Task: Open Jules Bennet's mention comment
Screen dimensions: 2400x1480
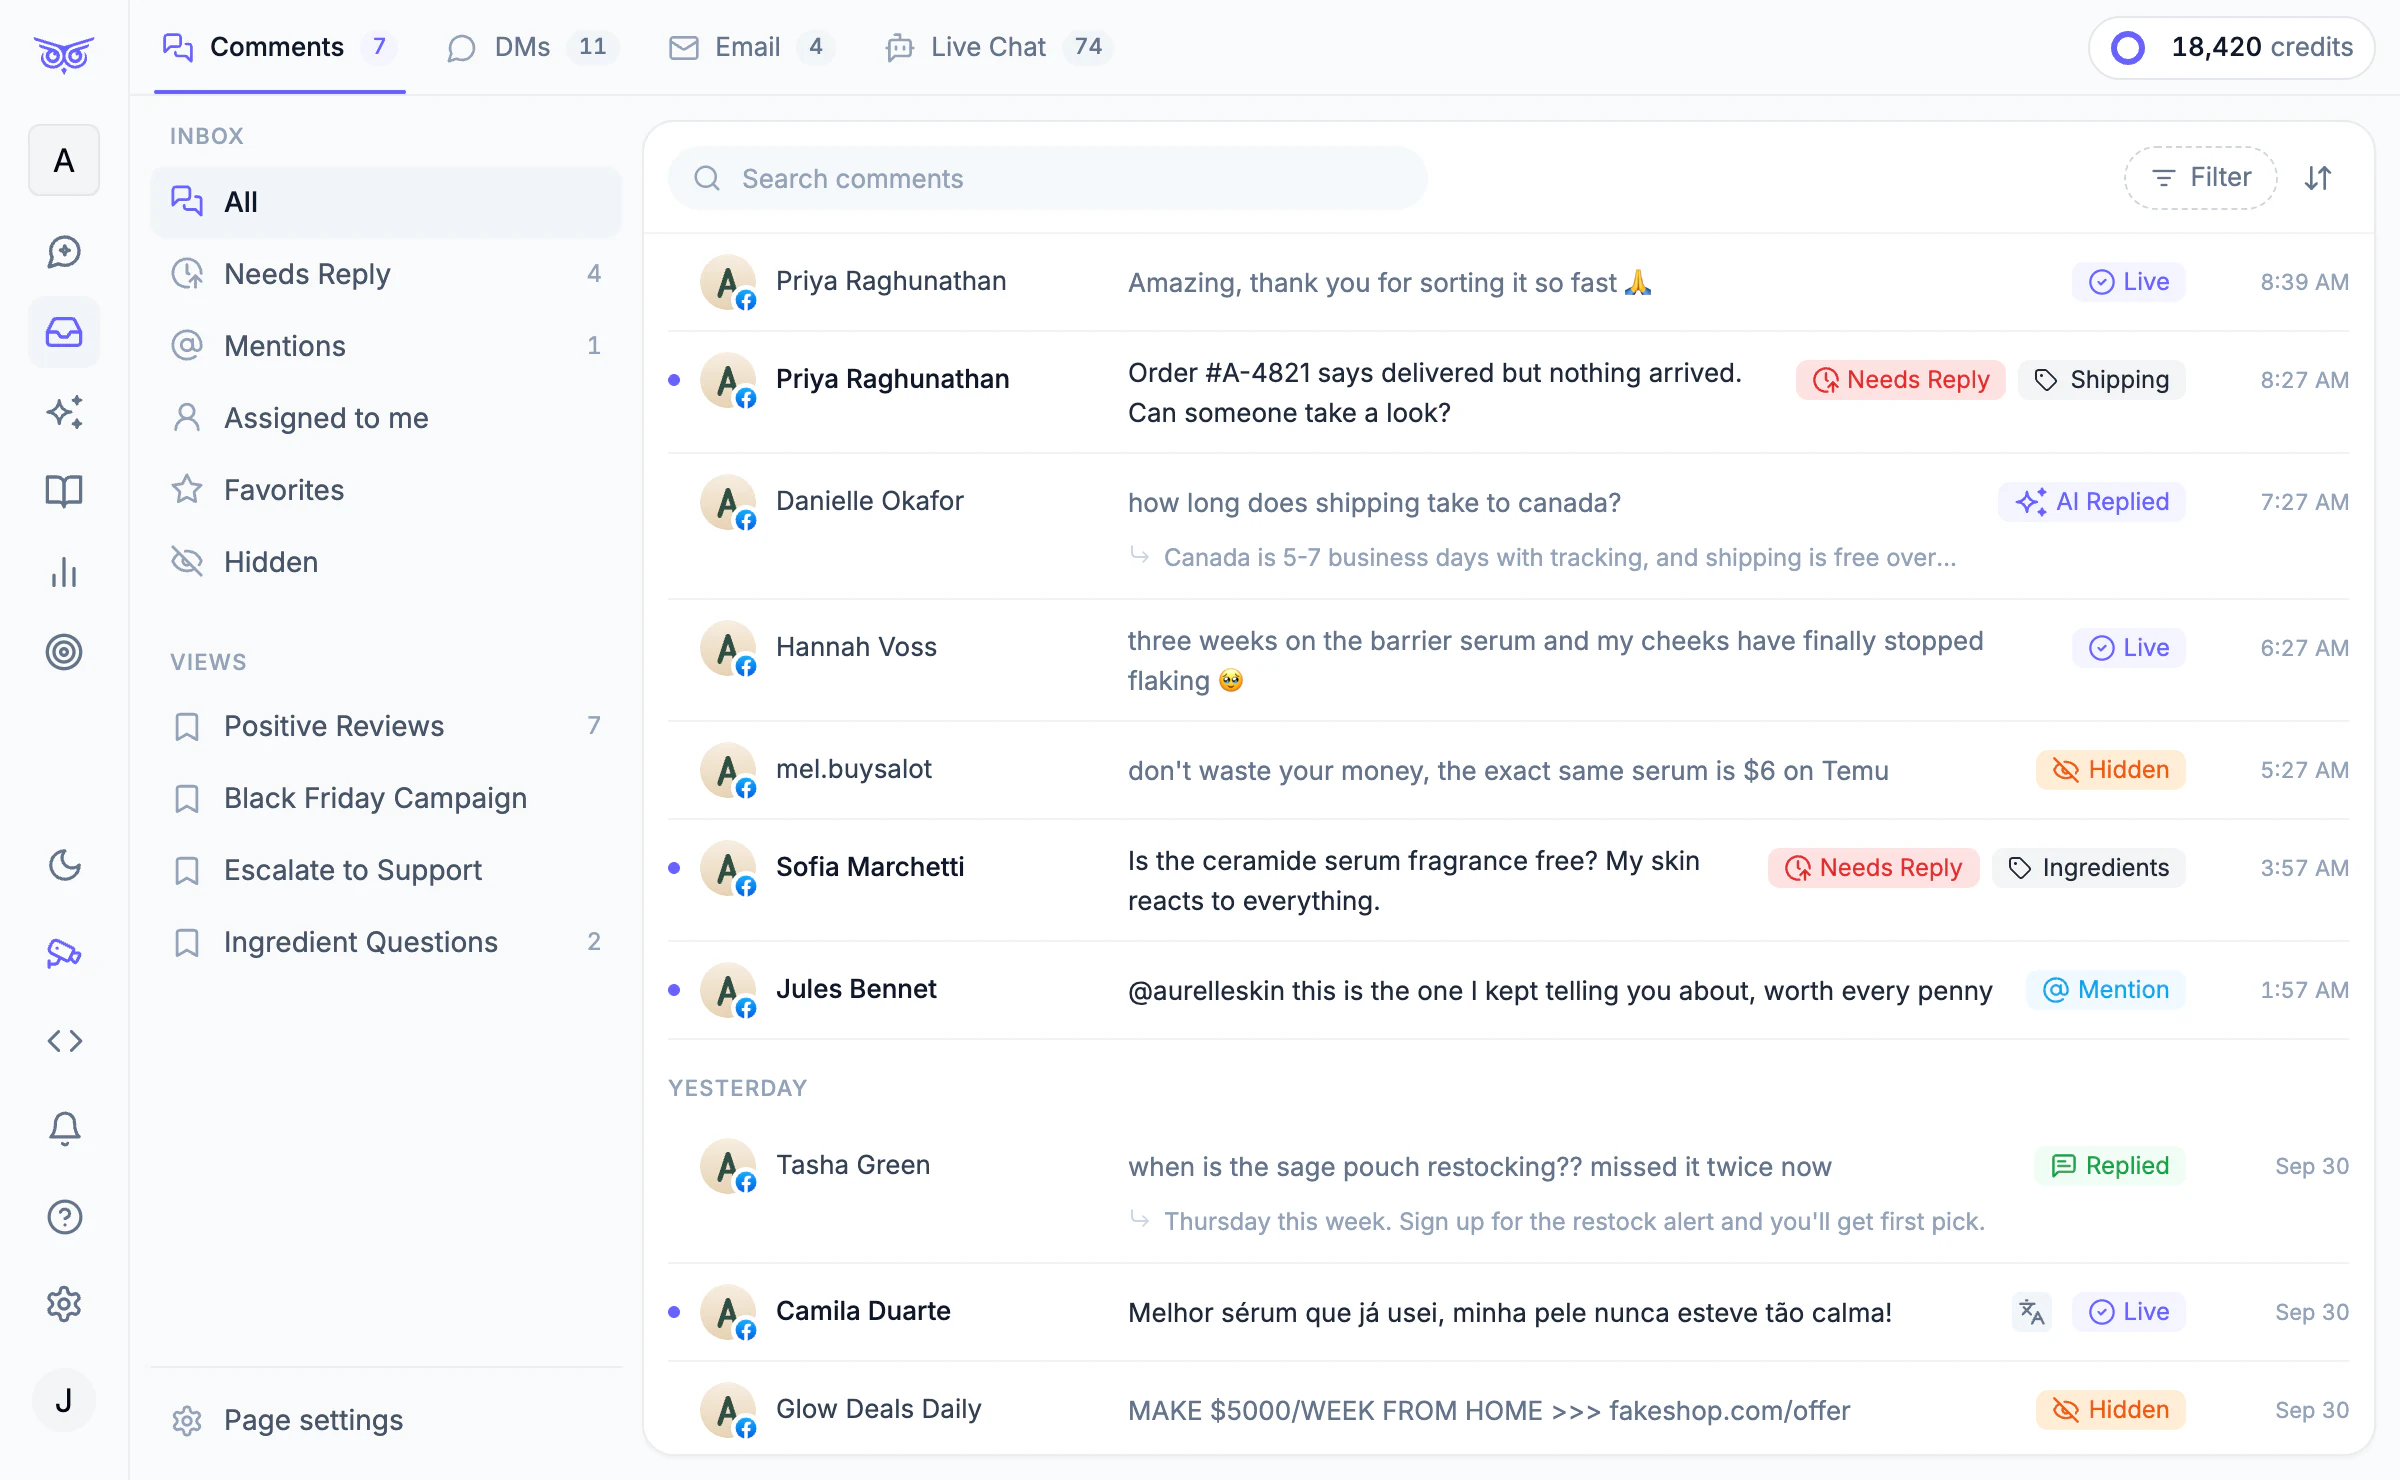Action: coord(1508,990)
